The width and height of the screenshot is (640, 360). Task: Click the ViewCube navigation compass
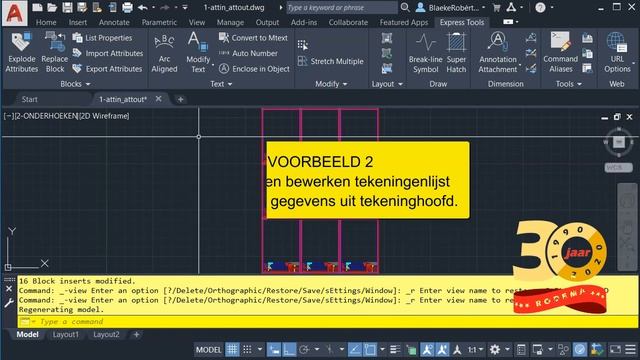pos(618,142)
